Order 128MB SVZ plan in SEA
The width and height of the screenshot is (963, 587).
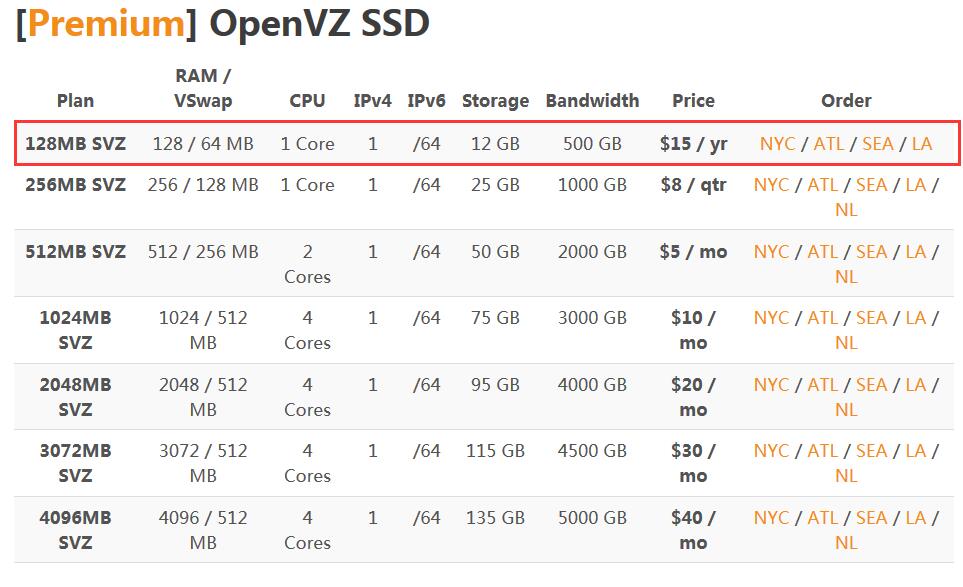coord(878,144)
